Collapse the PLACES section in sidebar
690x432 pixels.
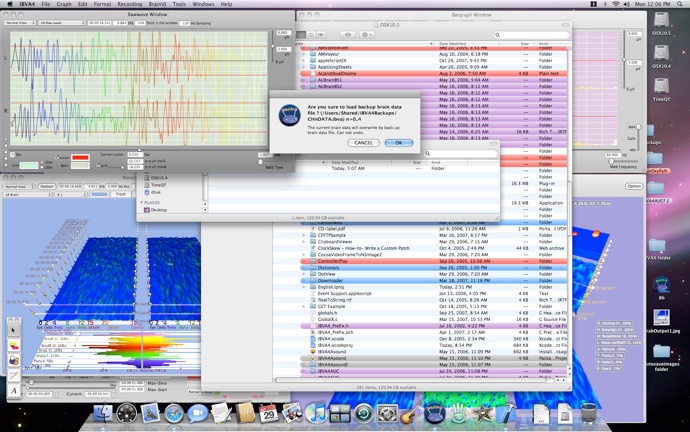(x=142, y=202)
